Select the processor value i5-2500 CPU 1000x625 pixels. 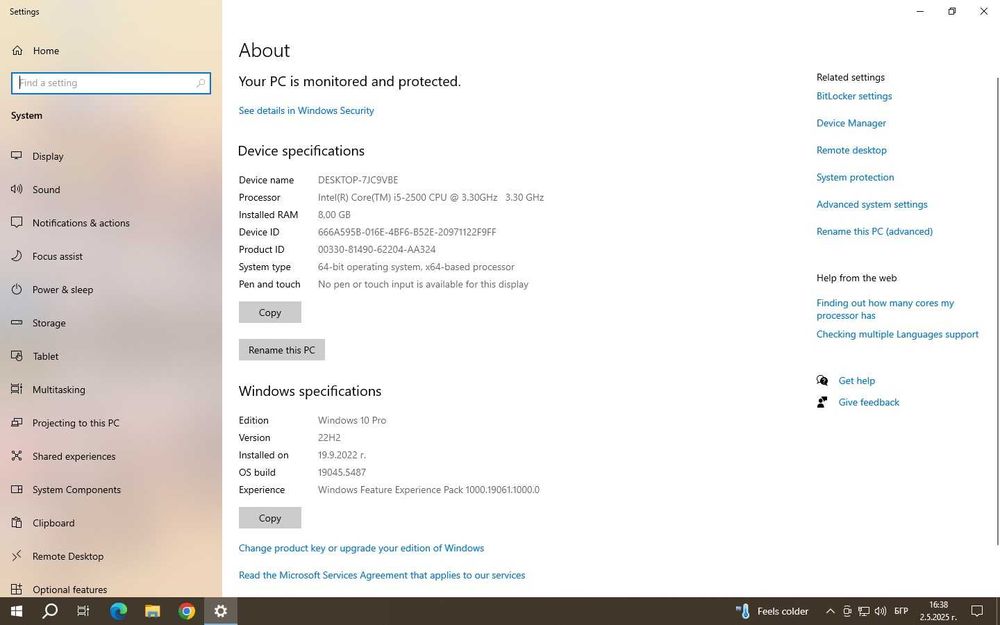[x=431, y=198]
